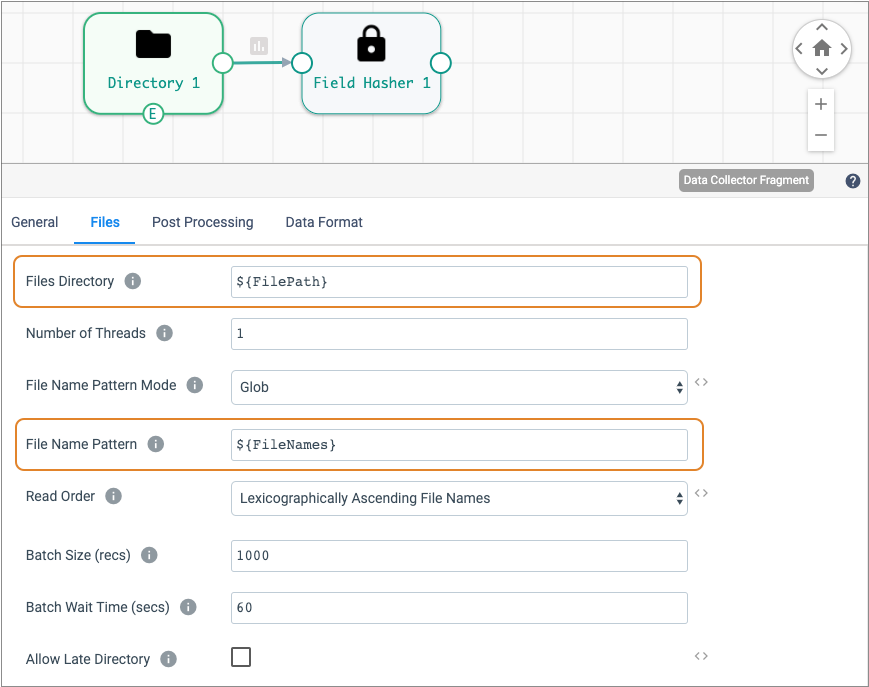Click the Data Collector Fragment badge
869x687 pixels.
click(745, 181)
